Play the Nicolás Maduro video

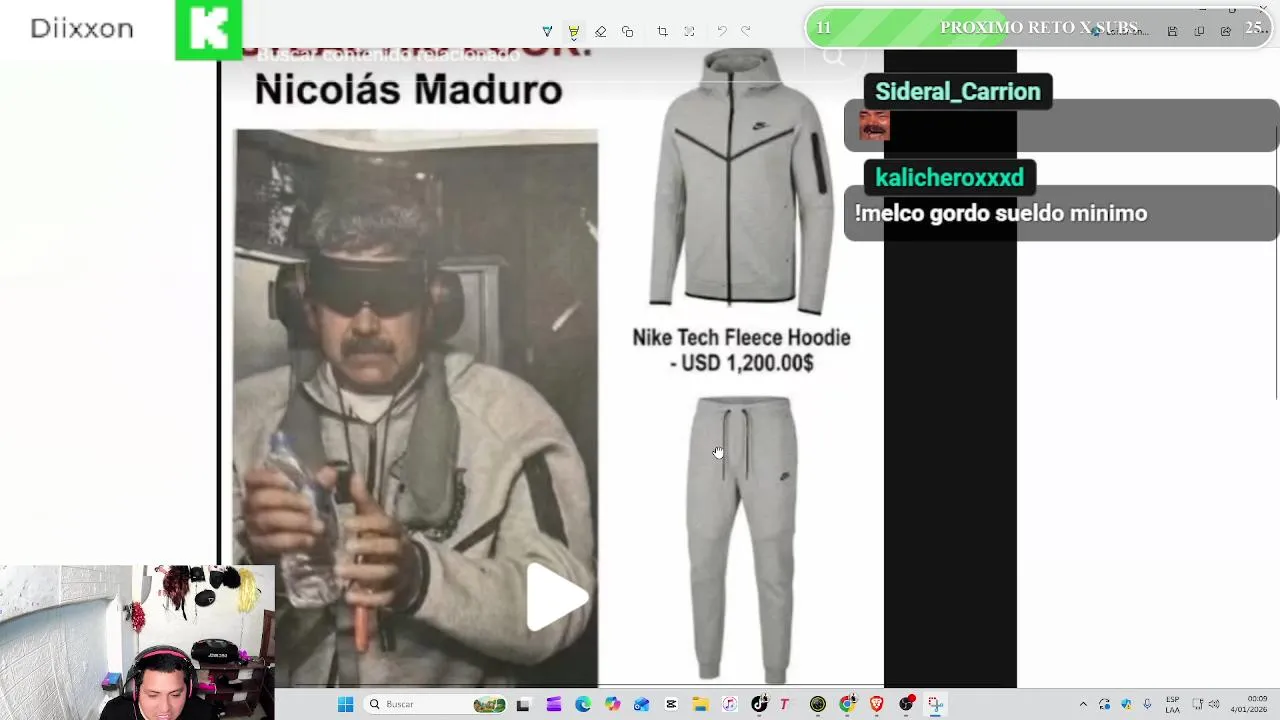click(x=555, y=598)
